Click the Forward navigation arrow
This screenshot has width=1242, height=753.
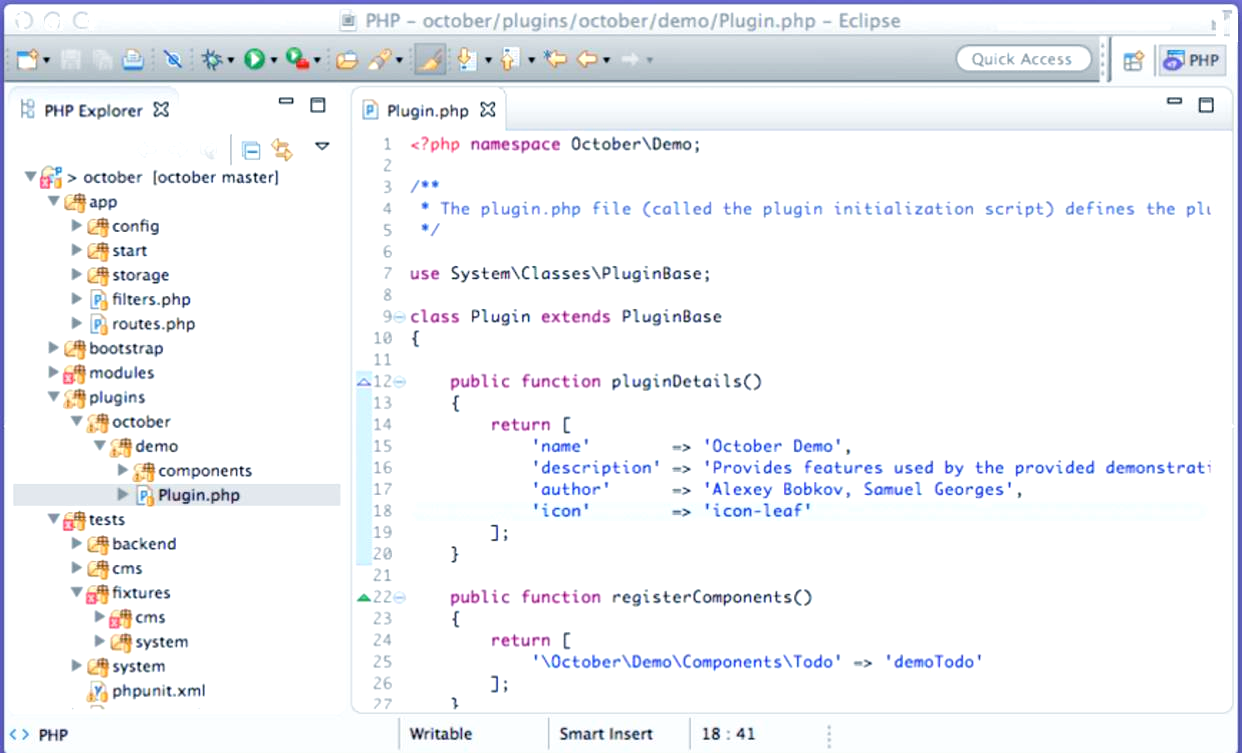click(630, 60)
